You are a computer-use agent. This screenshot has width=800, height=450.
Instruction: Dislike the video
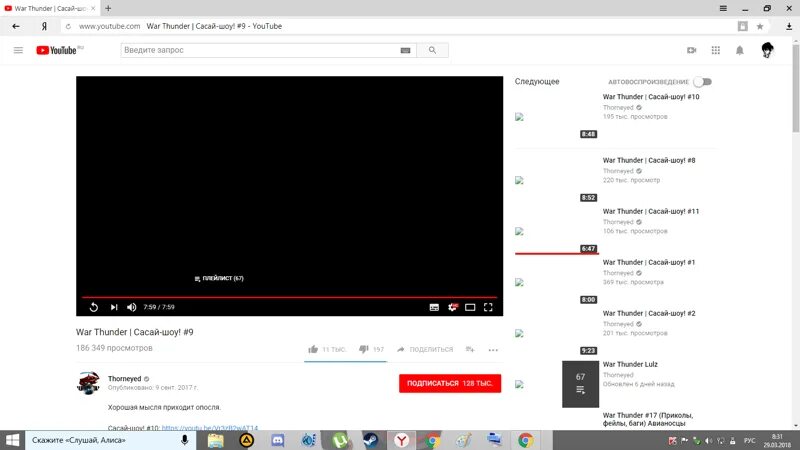click(x=371, y=349)
